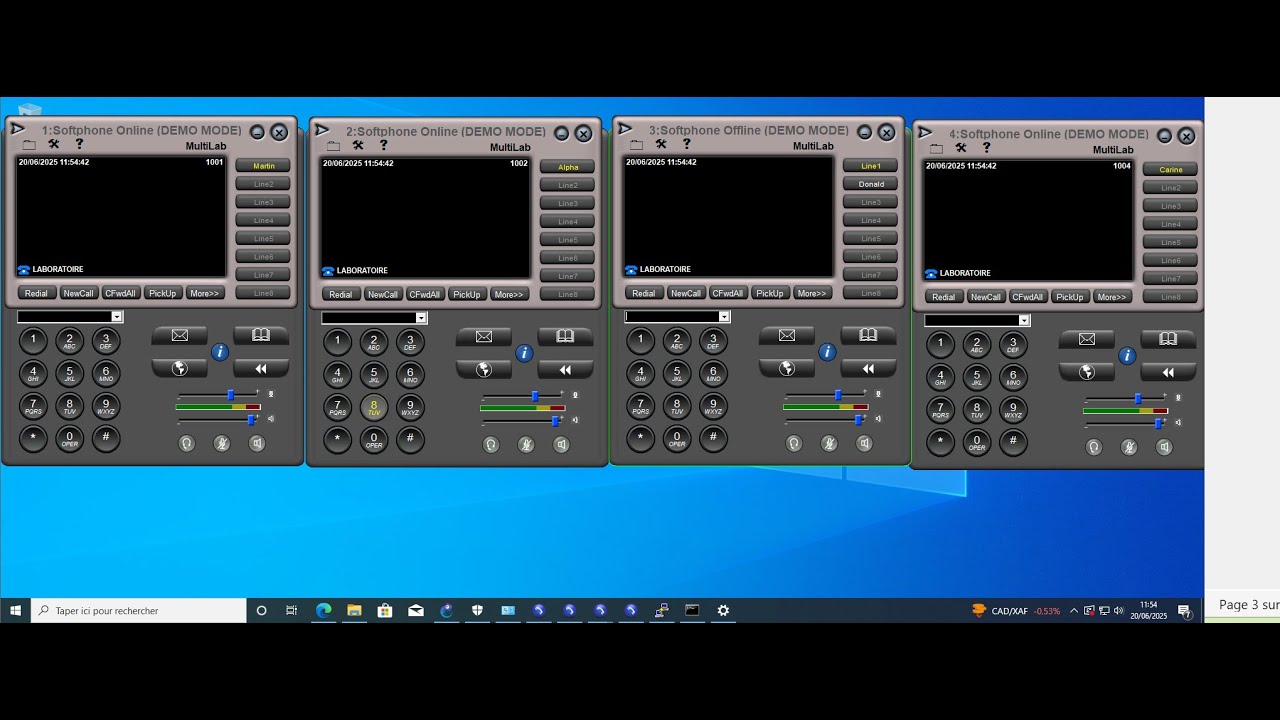Dial the # key in Softphone 3

(713, 438)
